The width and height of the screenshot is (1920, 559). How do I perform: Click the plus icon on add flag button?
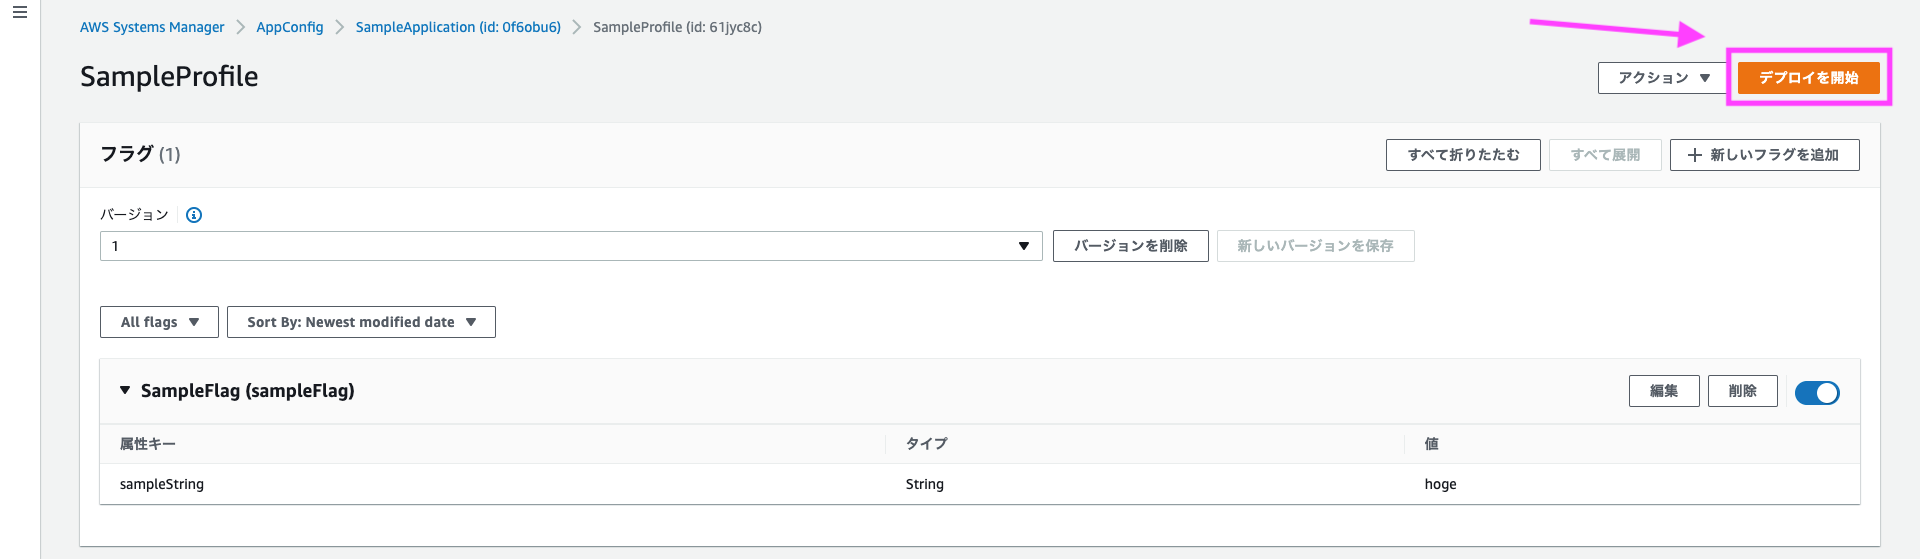[x=1695, y=155]
